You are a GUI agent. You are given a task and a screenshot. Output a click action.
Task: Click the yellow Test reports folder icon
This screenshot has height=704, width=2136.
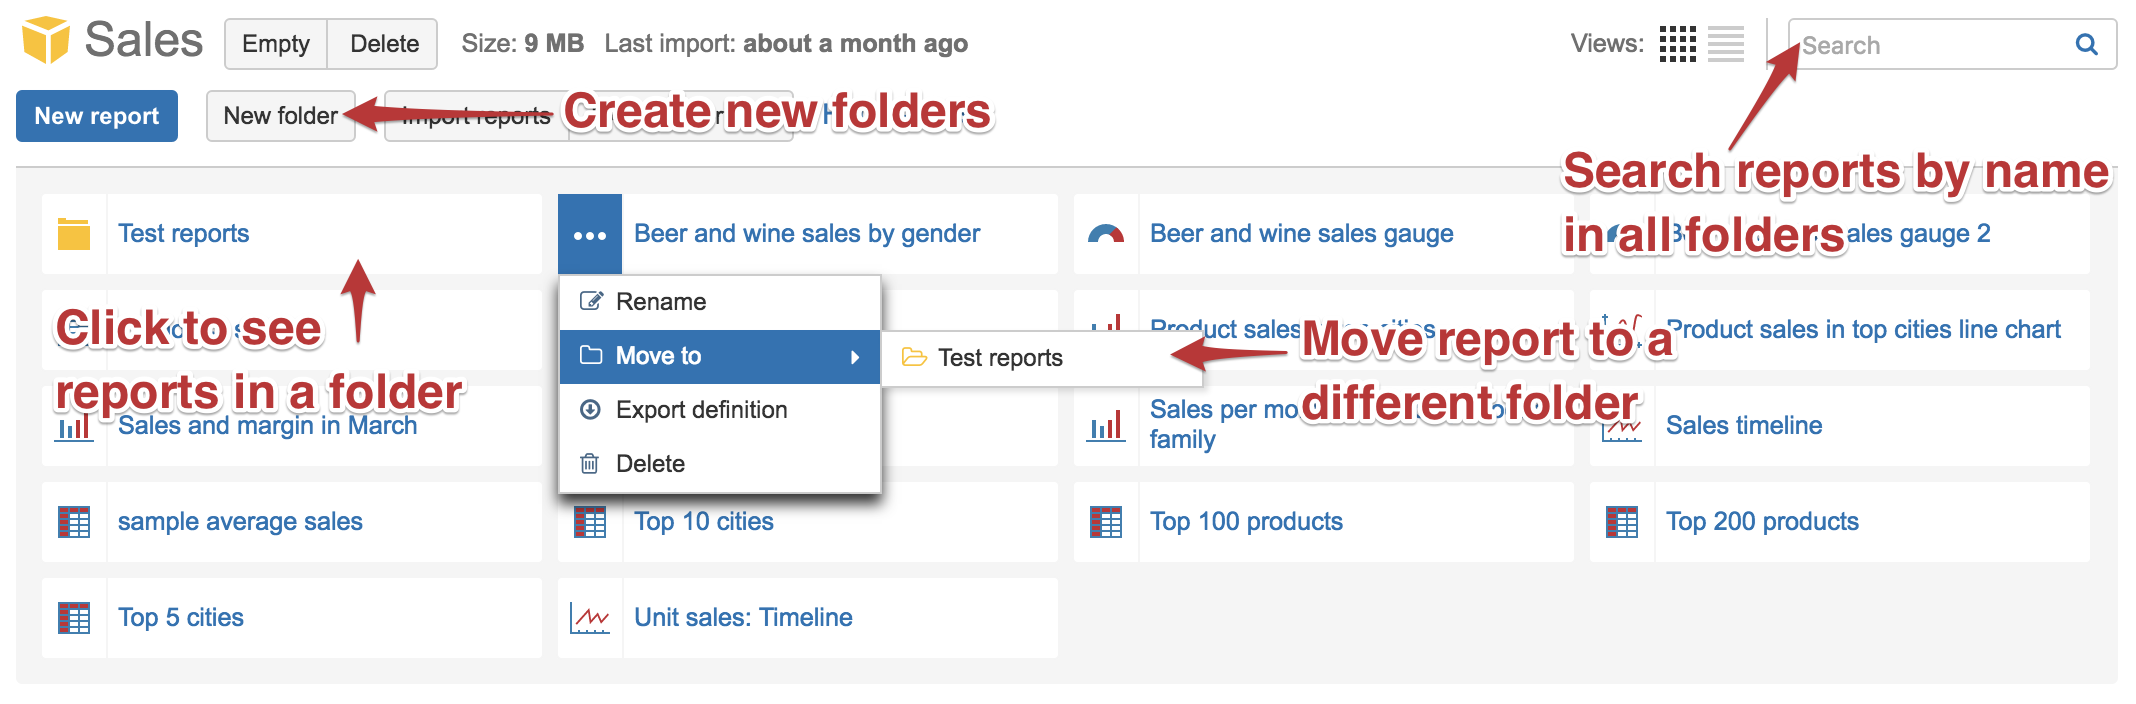pos(74,234)
